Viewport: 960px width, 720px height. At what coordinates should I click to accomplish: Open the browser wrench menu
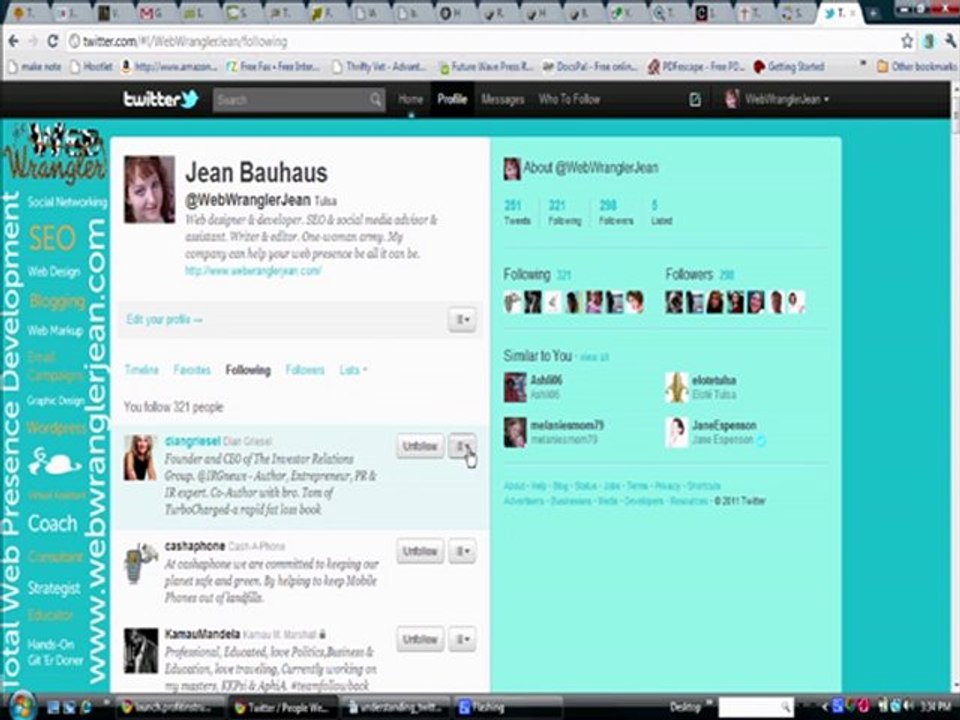(x=950, y=41)
